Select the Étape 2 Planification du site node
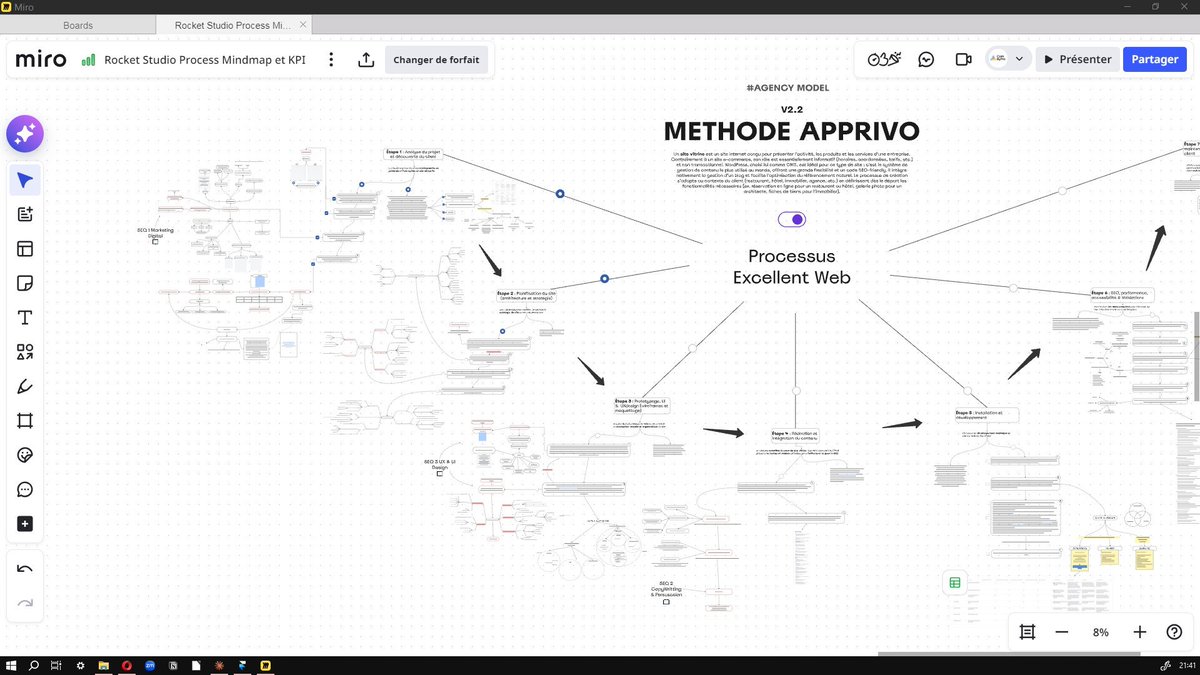The width and height of the screenshot is (1200, 675). click(x=525, y=296)
